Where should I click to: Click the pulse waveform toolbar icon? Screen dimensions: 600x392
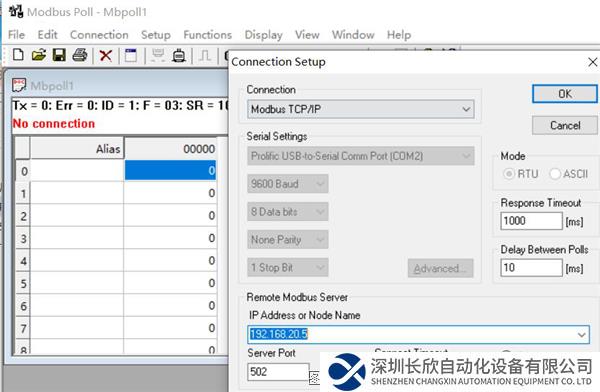point(205,56)
